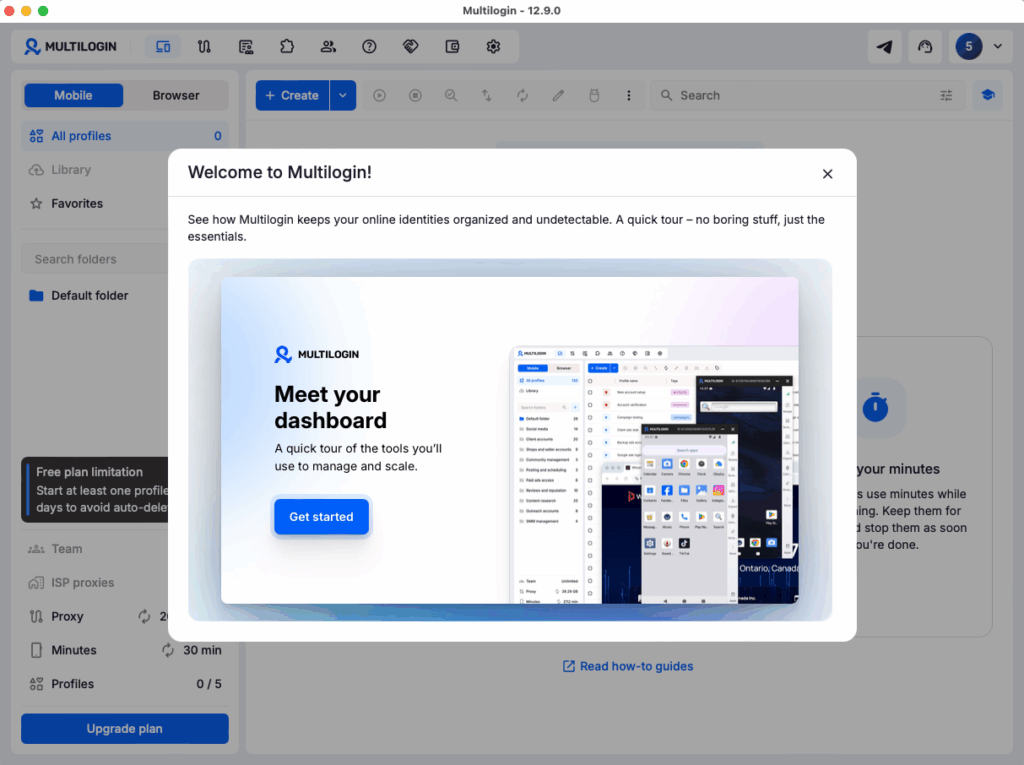Open the Read how-to guides link
1024x765 pixels.
pyautogui.click(x=628, y=666)
